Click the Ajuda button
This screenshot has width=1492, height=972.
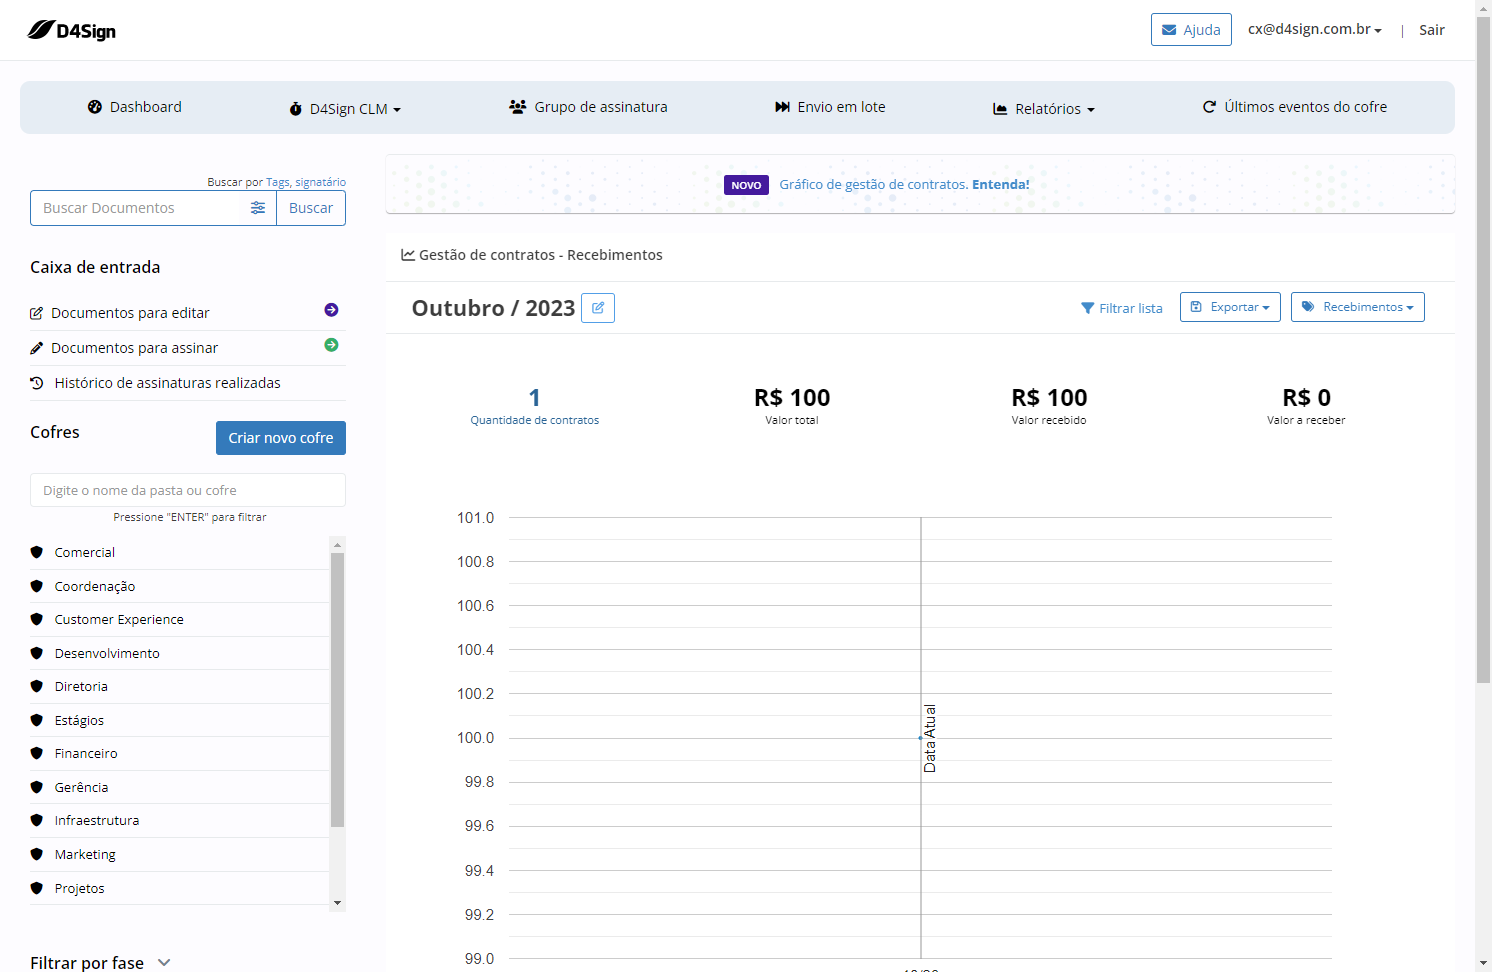pyautogui.click(x=1191, y=30)
